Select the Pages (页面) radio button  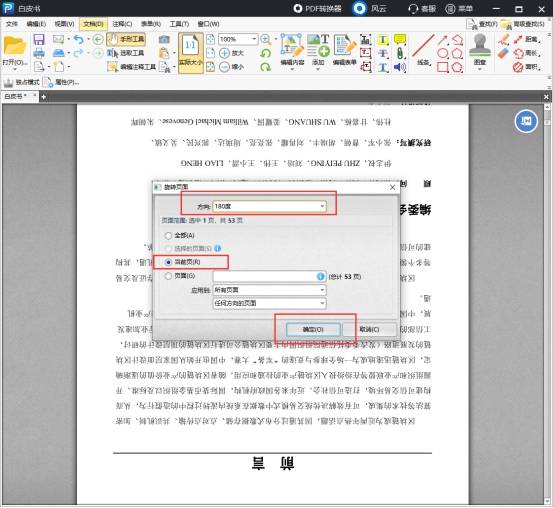168,276
